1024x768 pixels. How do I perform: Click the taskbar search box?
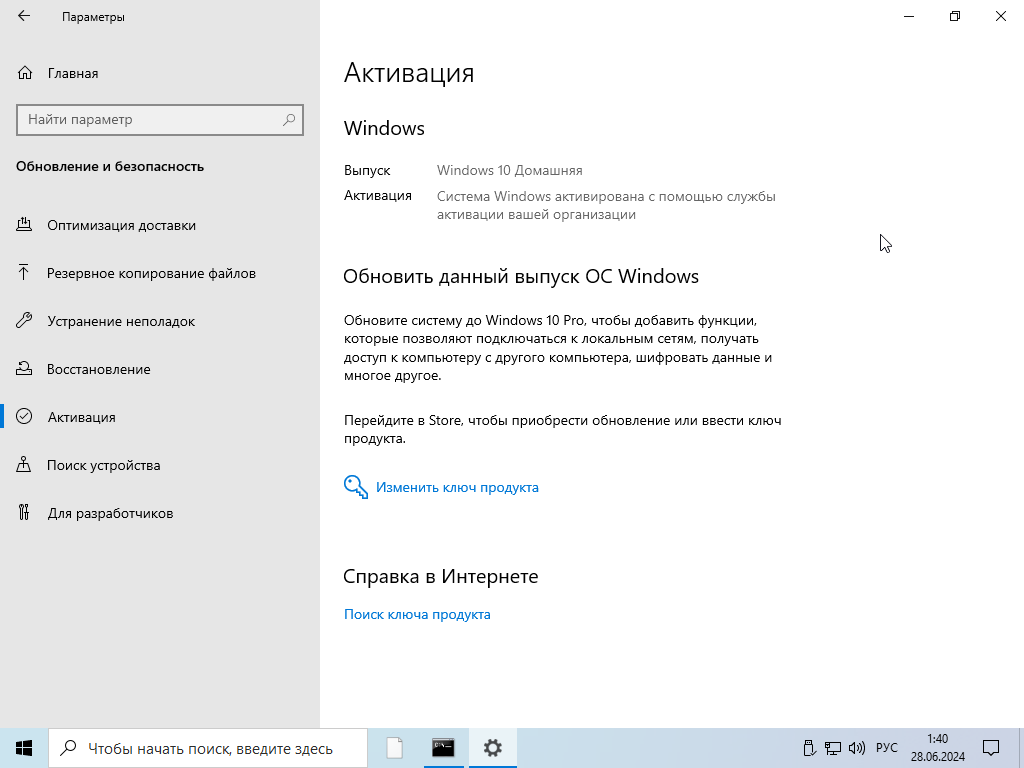tap(210, 748)
